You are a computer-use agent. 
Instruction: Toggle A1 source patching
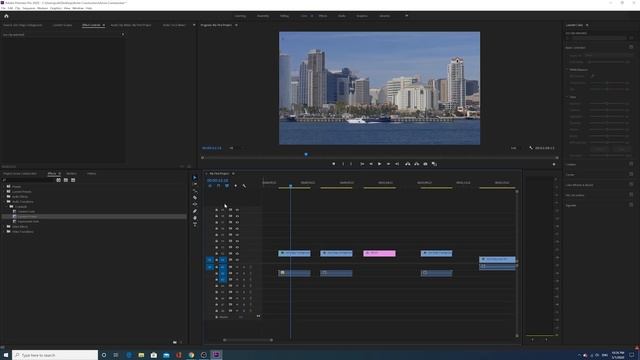tap(209, 267)
